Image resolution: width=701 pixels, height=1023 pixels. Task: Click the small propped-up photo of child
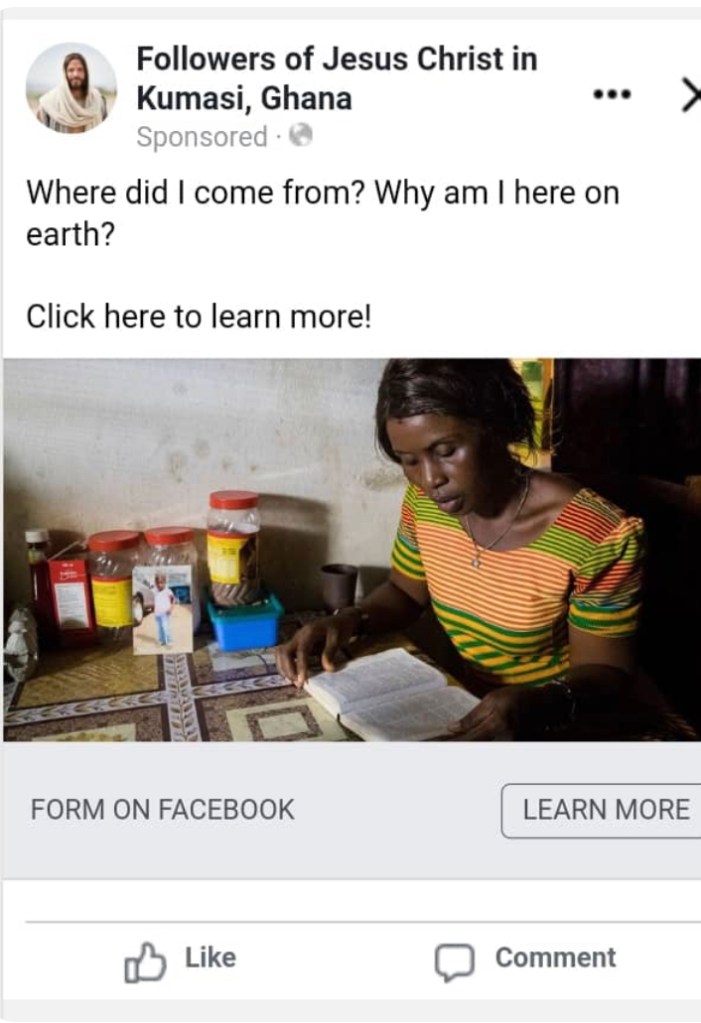[163, 610]
